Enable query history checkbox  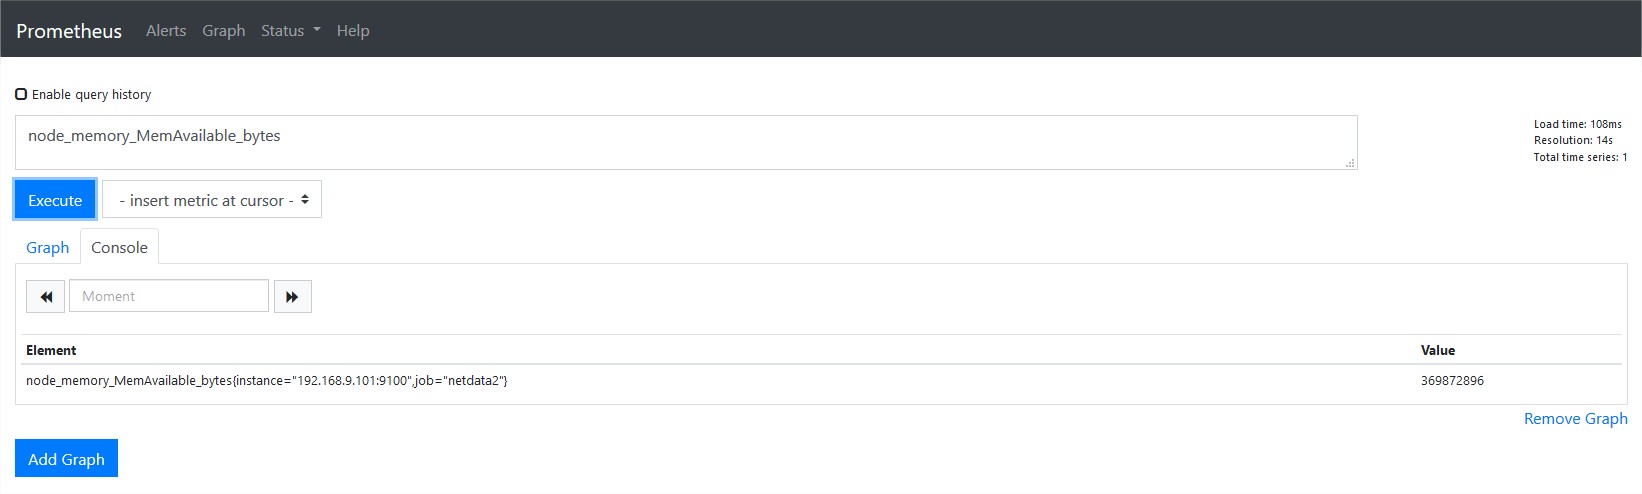21,94
